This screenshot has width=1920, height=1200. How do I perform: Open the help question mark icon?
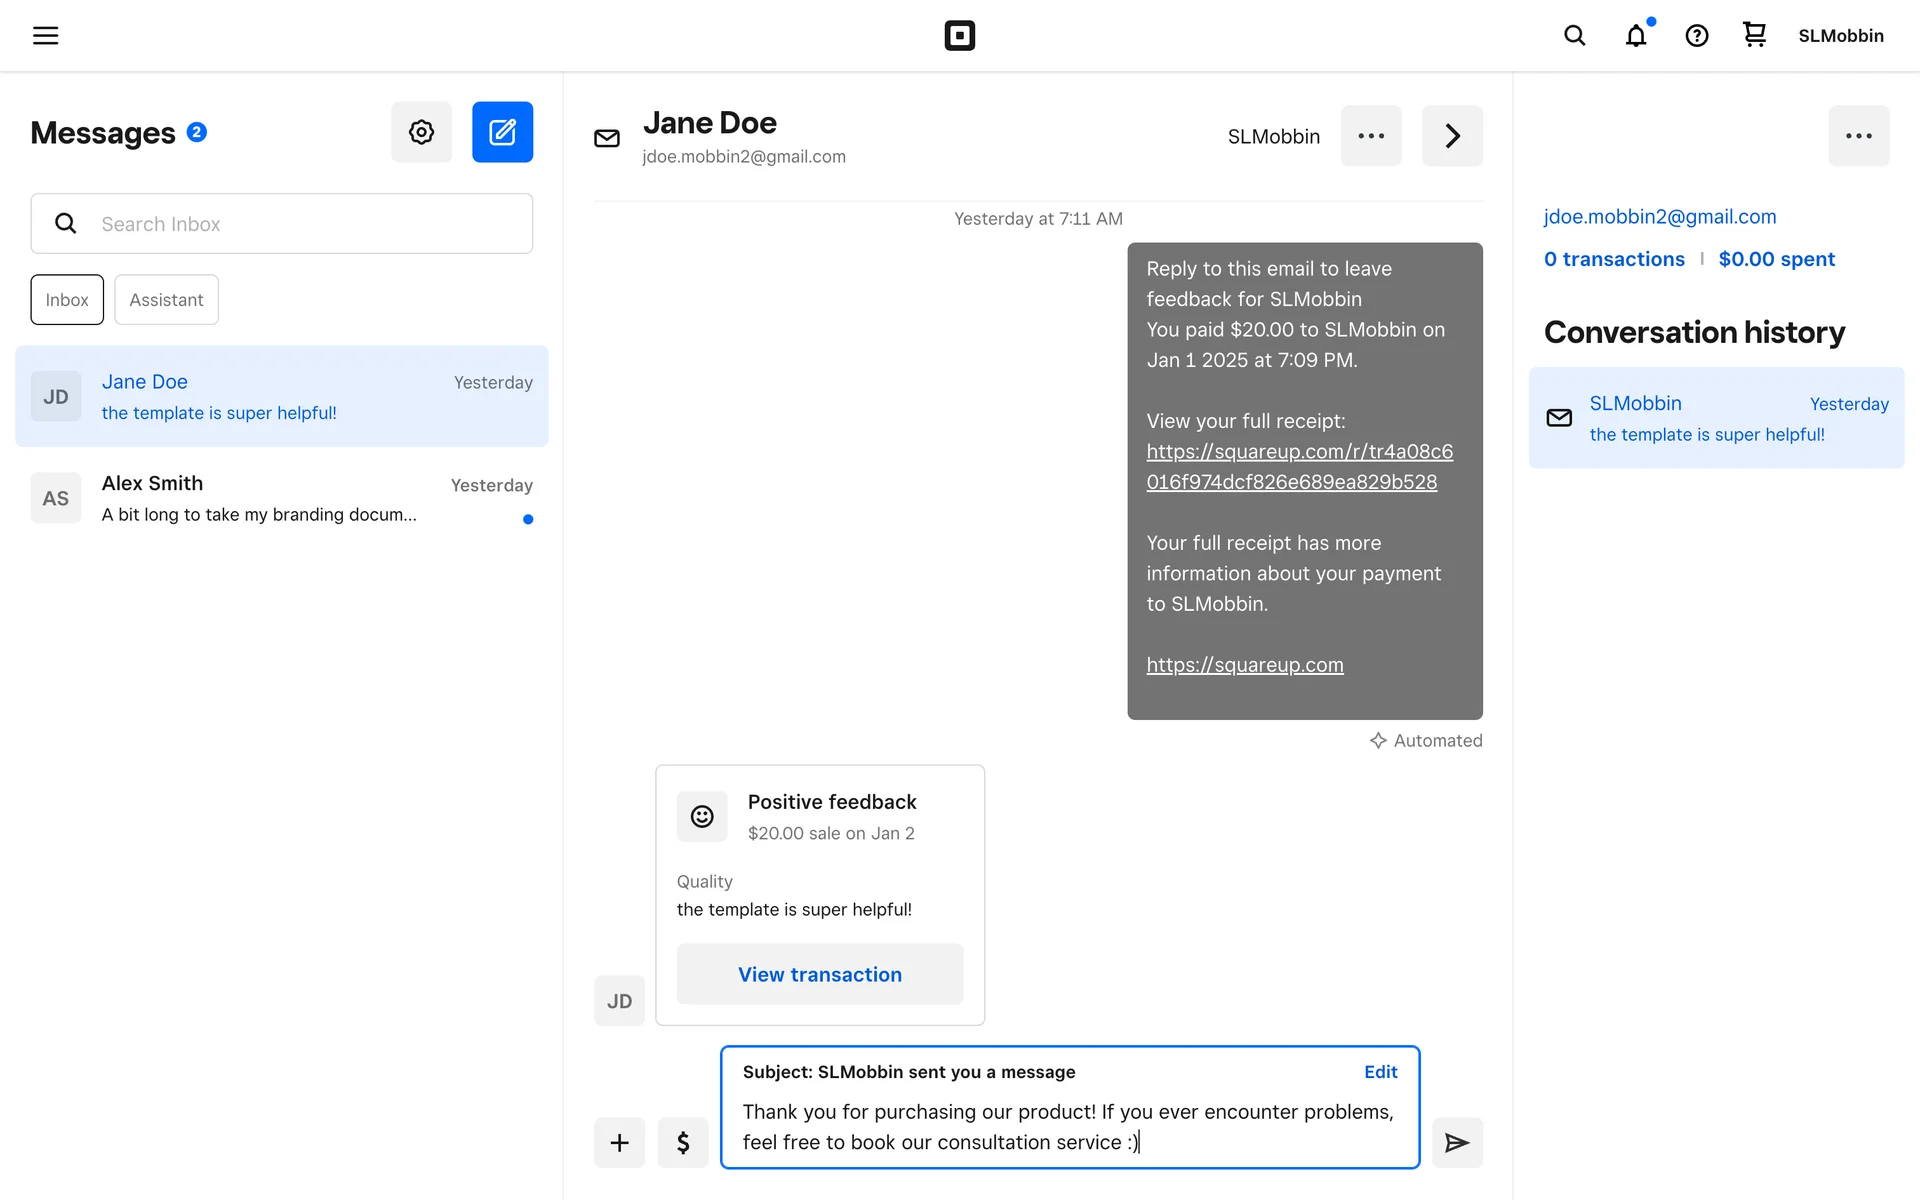(x=1696, y=36)
